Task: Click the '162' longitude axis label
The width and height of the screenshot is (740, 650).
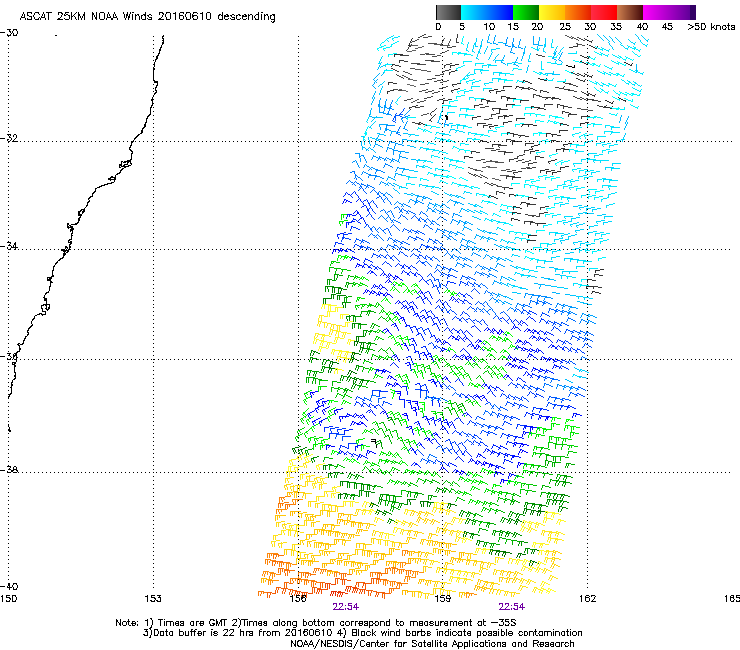Action: [588, 599]
